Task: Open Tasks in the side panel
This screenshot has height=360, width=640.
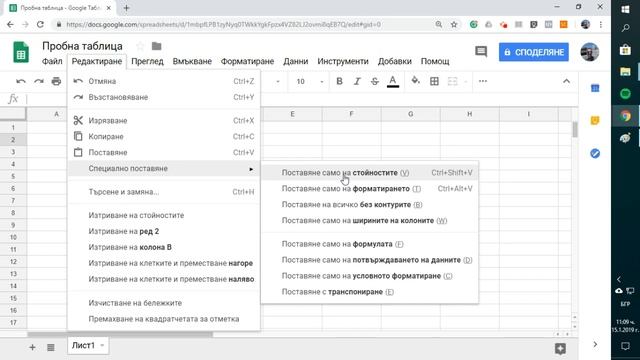Action: (x=595, y=153)
